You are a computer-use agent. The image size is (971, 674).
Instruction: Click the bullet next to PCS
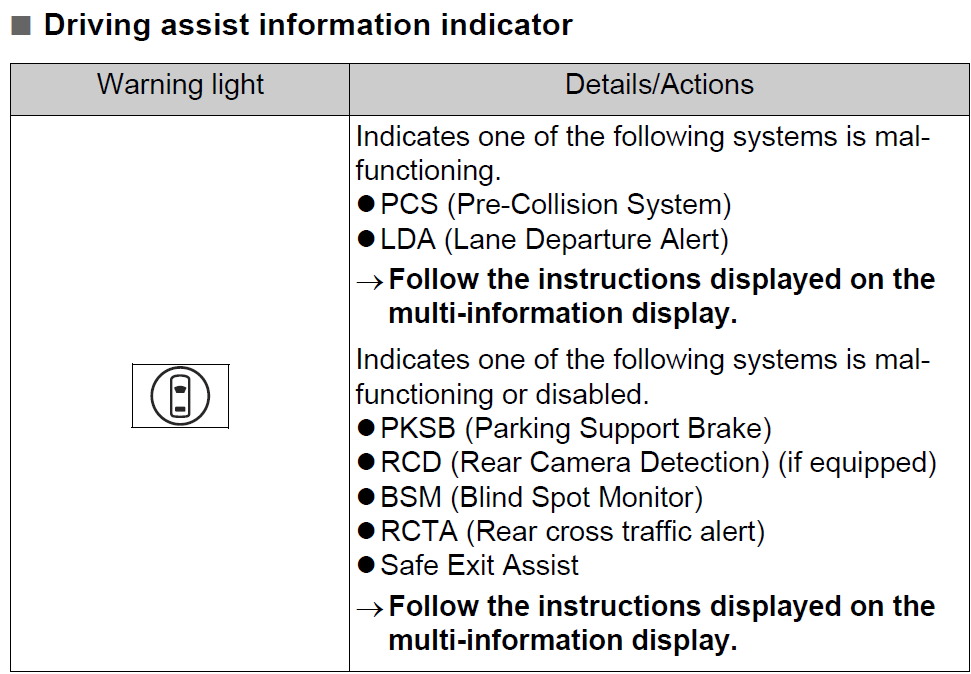tap(366, 204)
